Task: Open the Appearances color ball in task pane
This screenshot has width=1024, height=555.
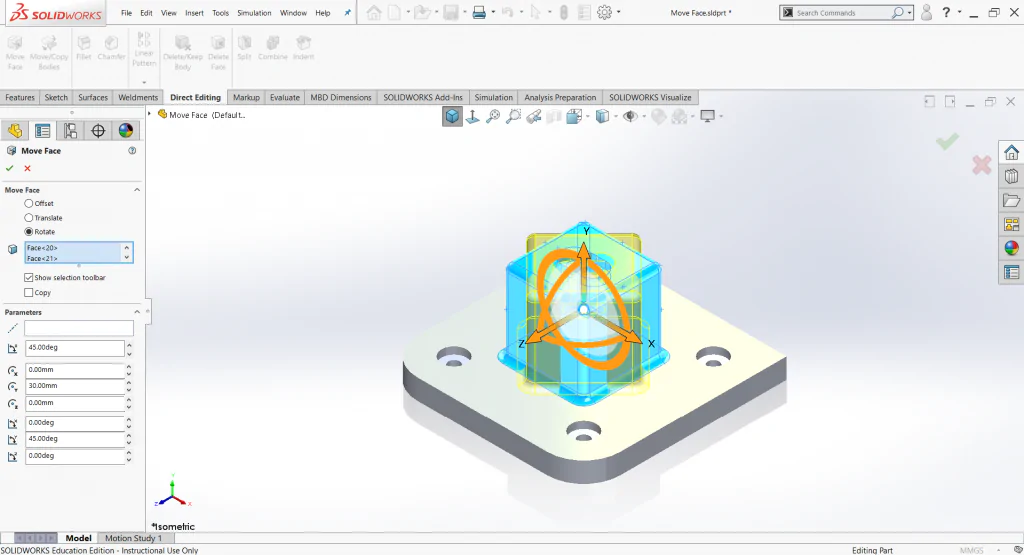Action: (1012, 248)
